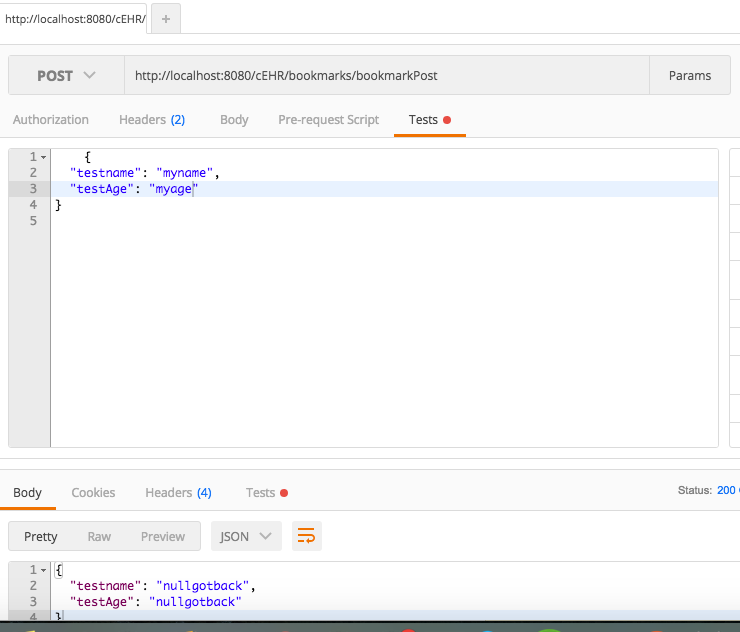Viewport: 740px width, 632px height.
Task: Select the request Body tab
Action: tap(234, 119)
